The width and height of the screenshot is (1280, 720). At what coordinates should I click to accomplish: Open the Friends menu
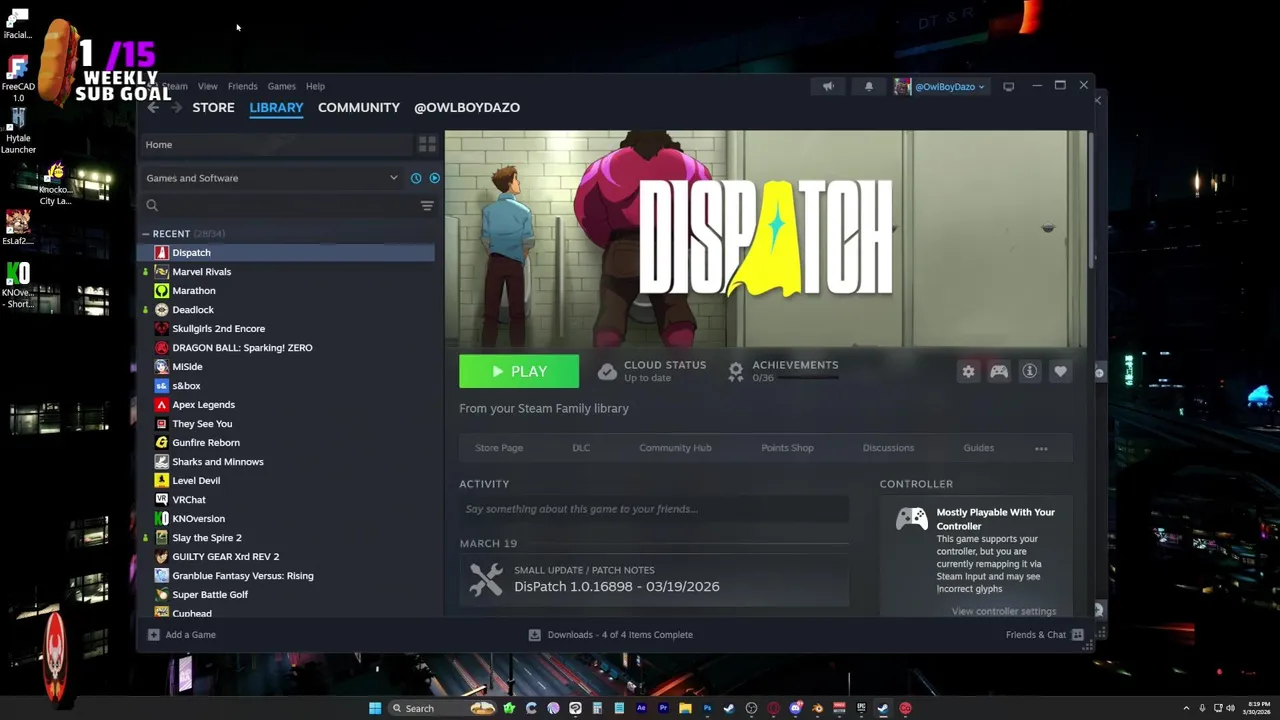[242, 86]
